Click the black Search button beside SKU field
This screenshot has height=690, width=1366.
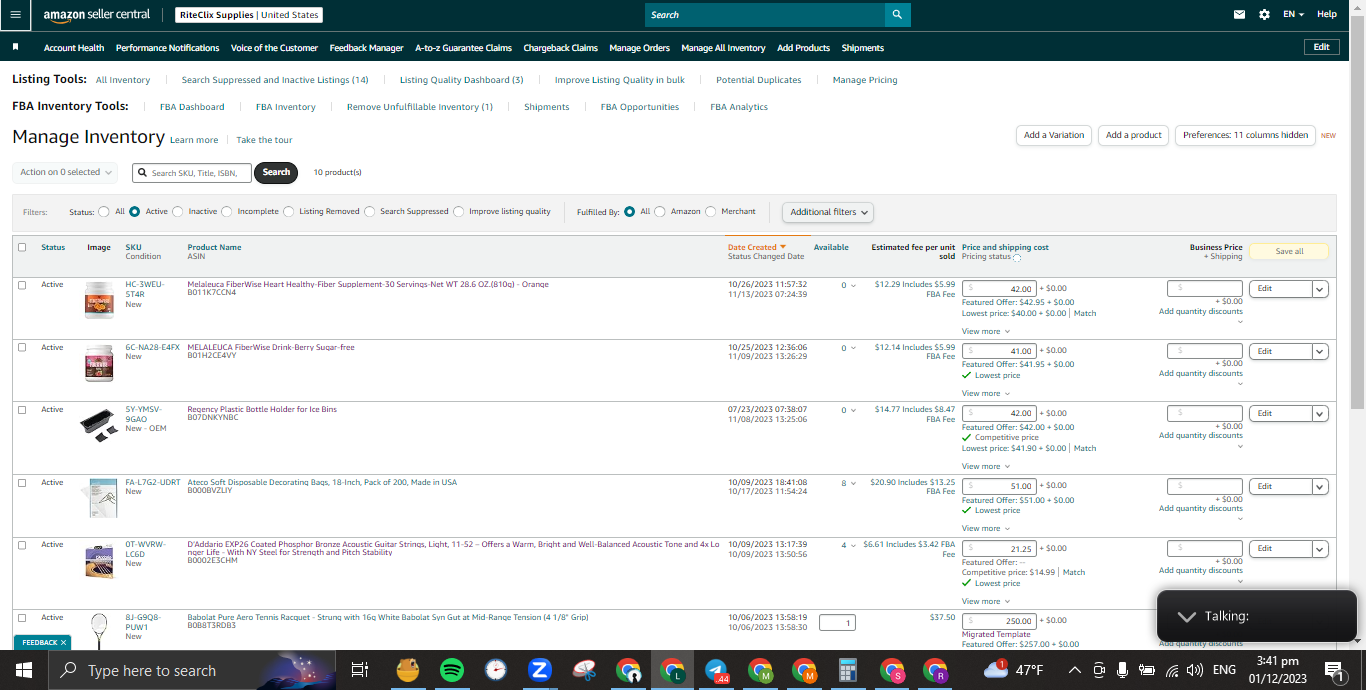click(x=276, y=172)
